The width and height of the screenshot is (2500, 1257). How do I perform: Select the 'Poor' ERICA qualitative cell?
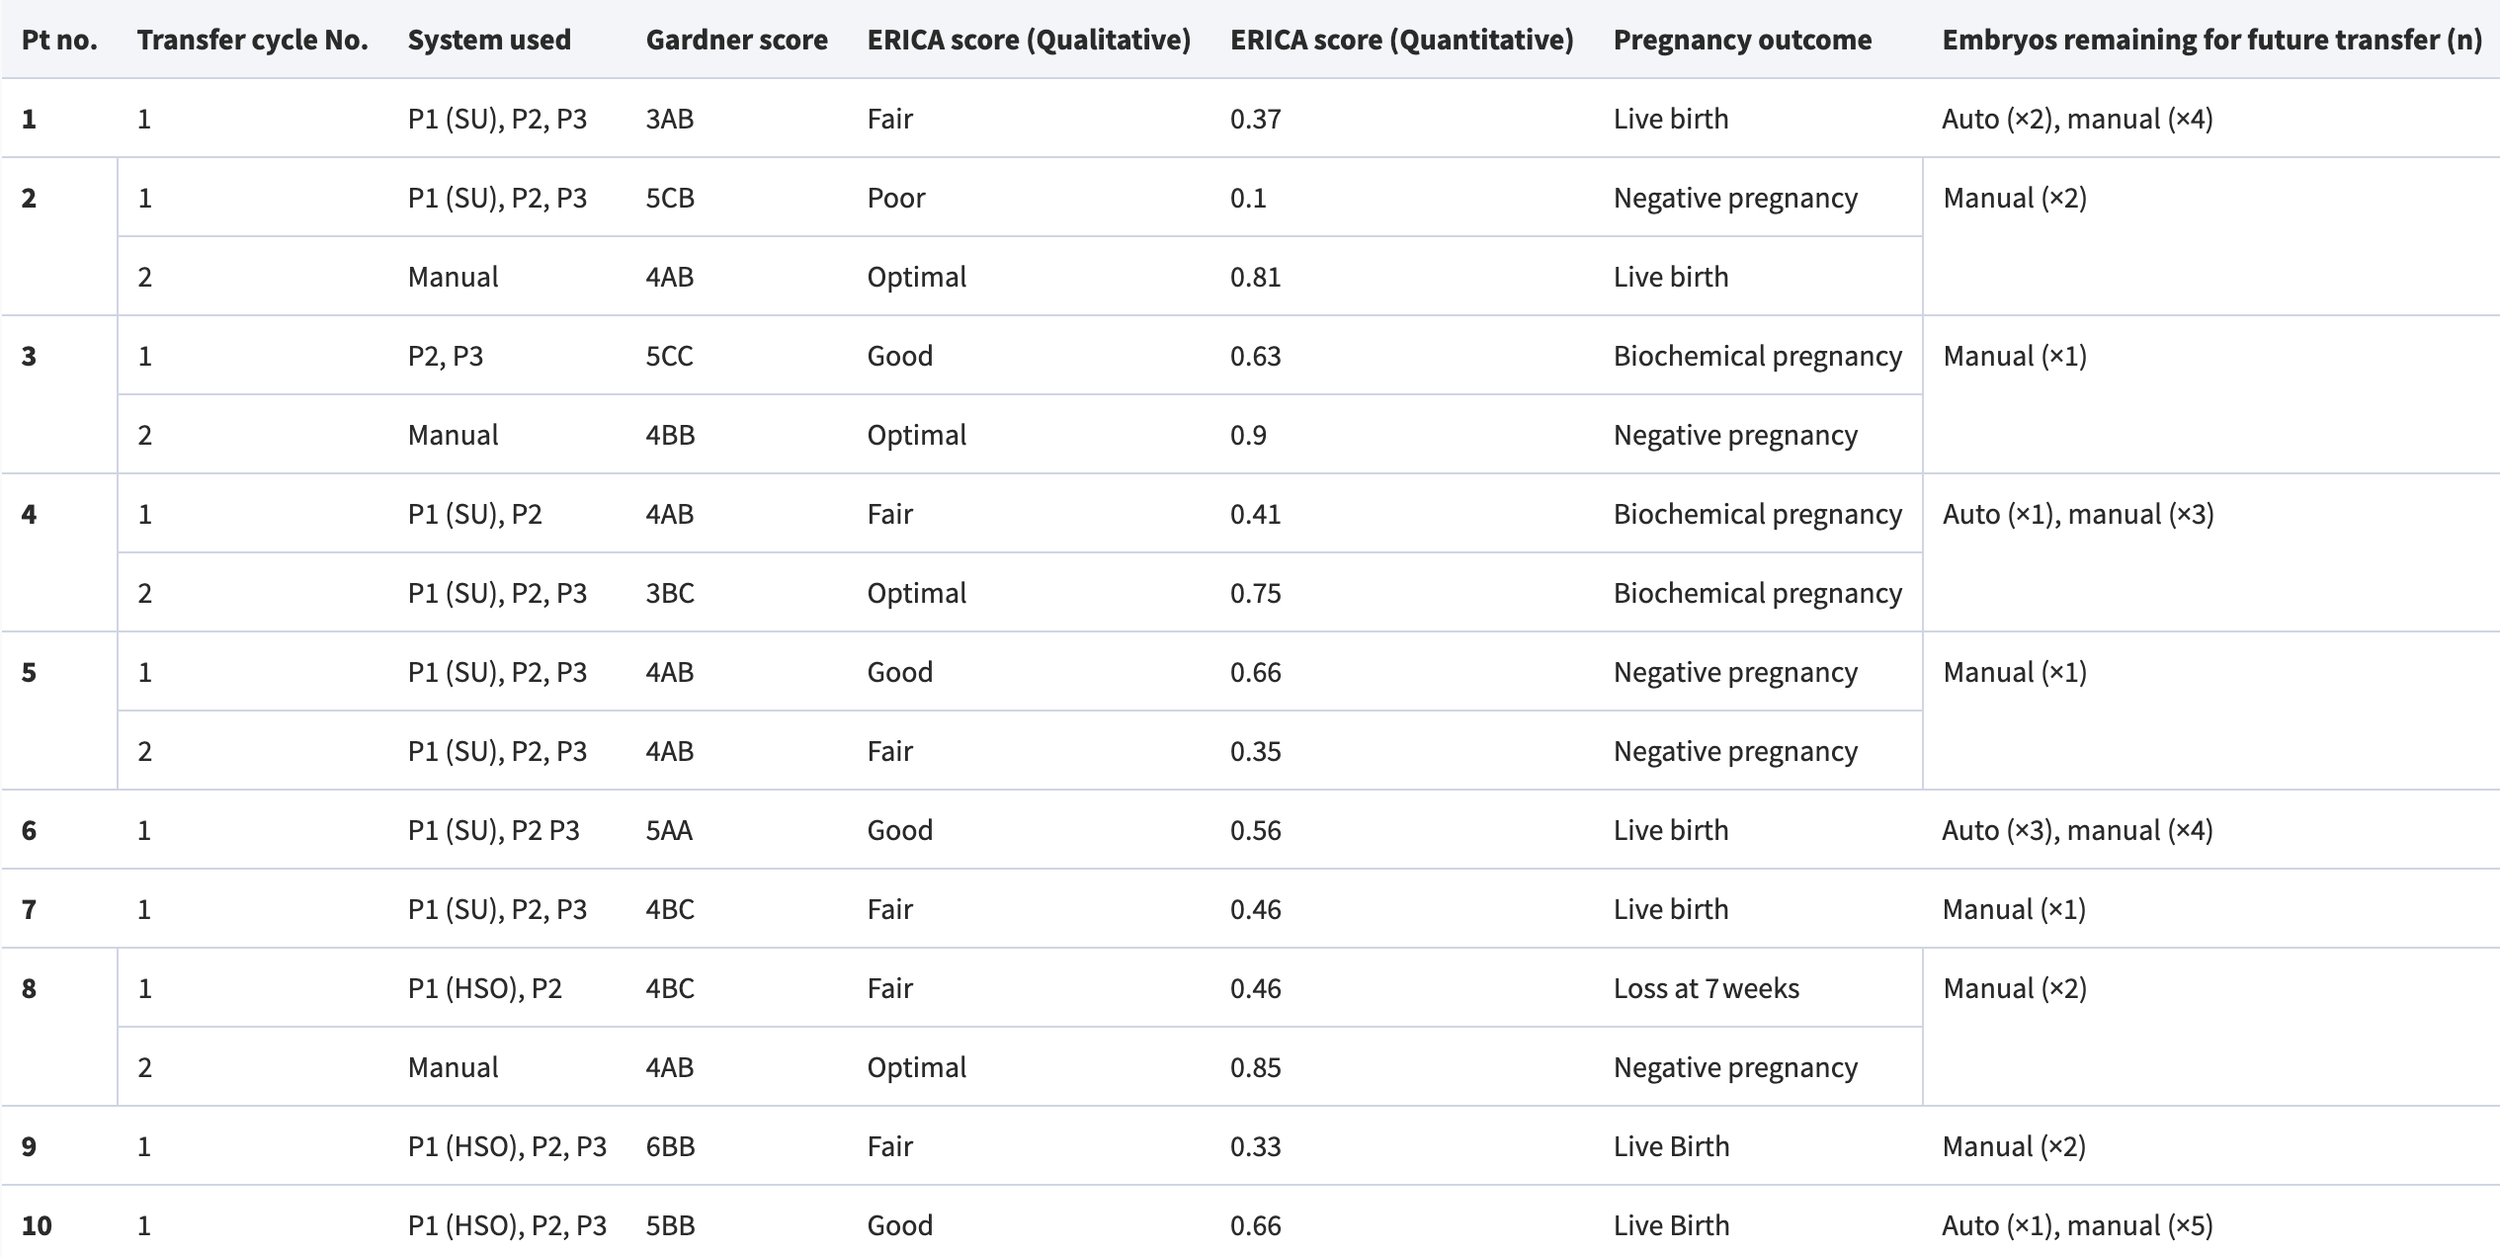point(896,198)
